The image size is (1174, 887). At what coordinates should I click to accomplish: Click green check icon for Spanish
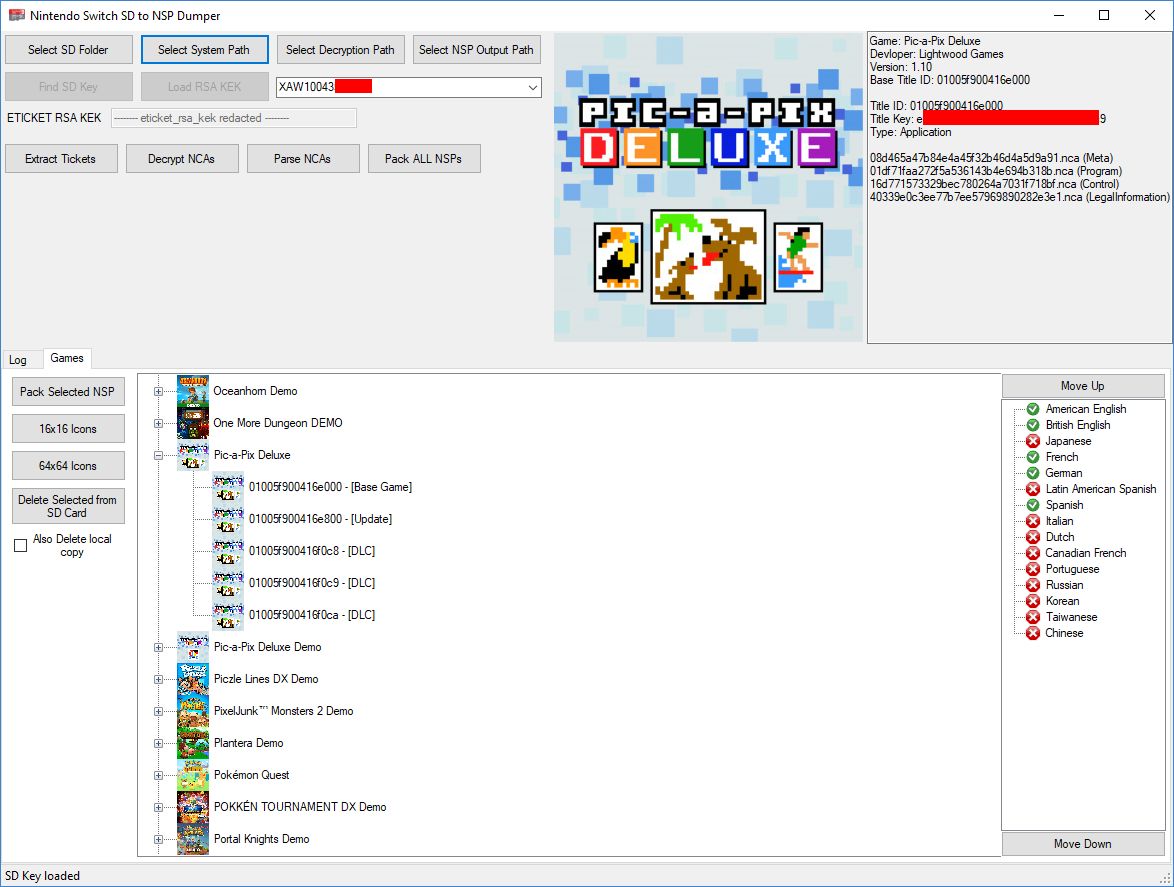1032,505
